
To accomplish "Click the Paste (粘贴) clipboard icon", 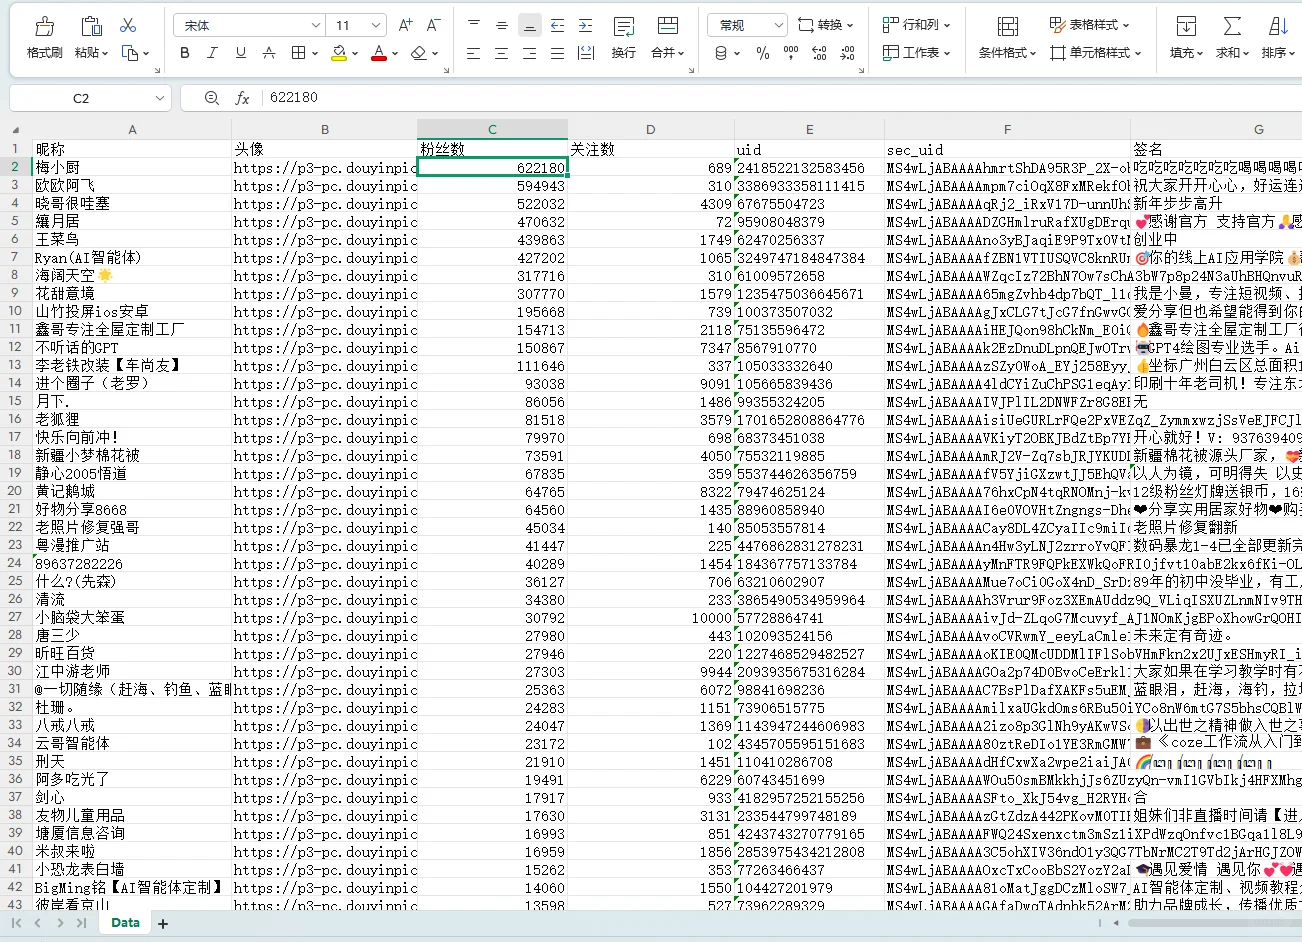I will 91,26.
